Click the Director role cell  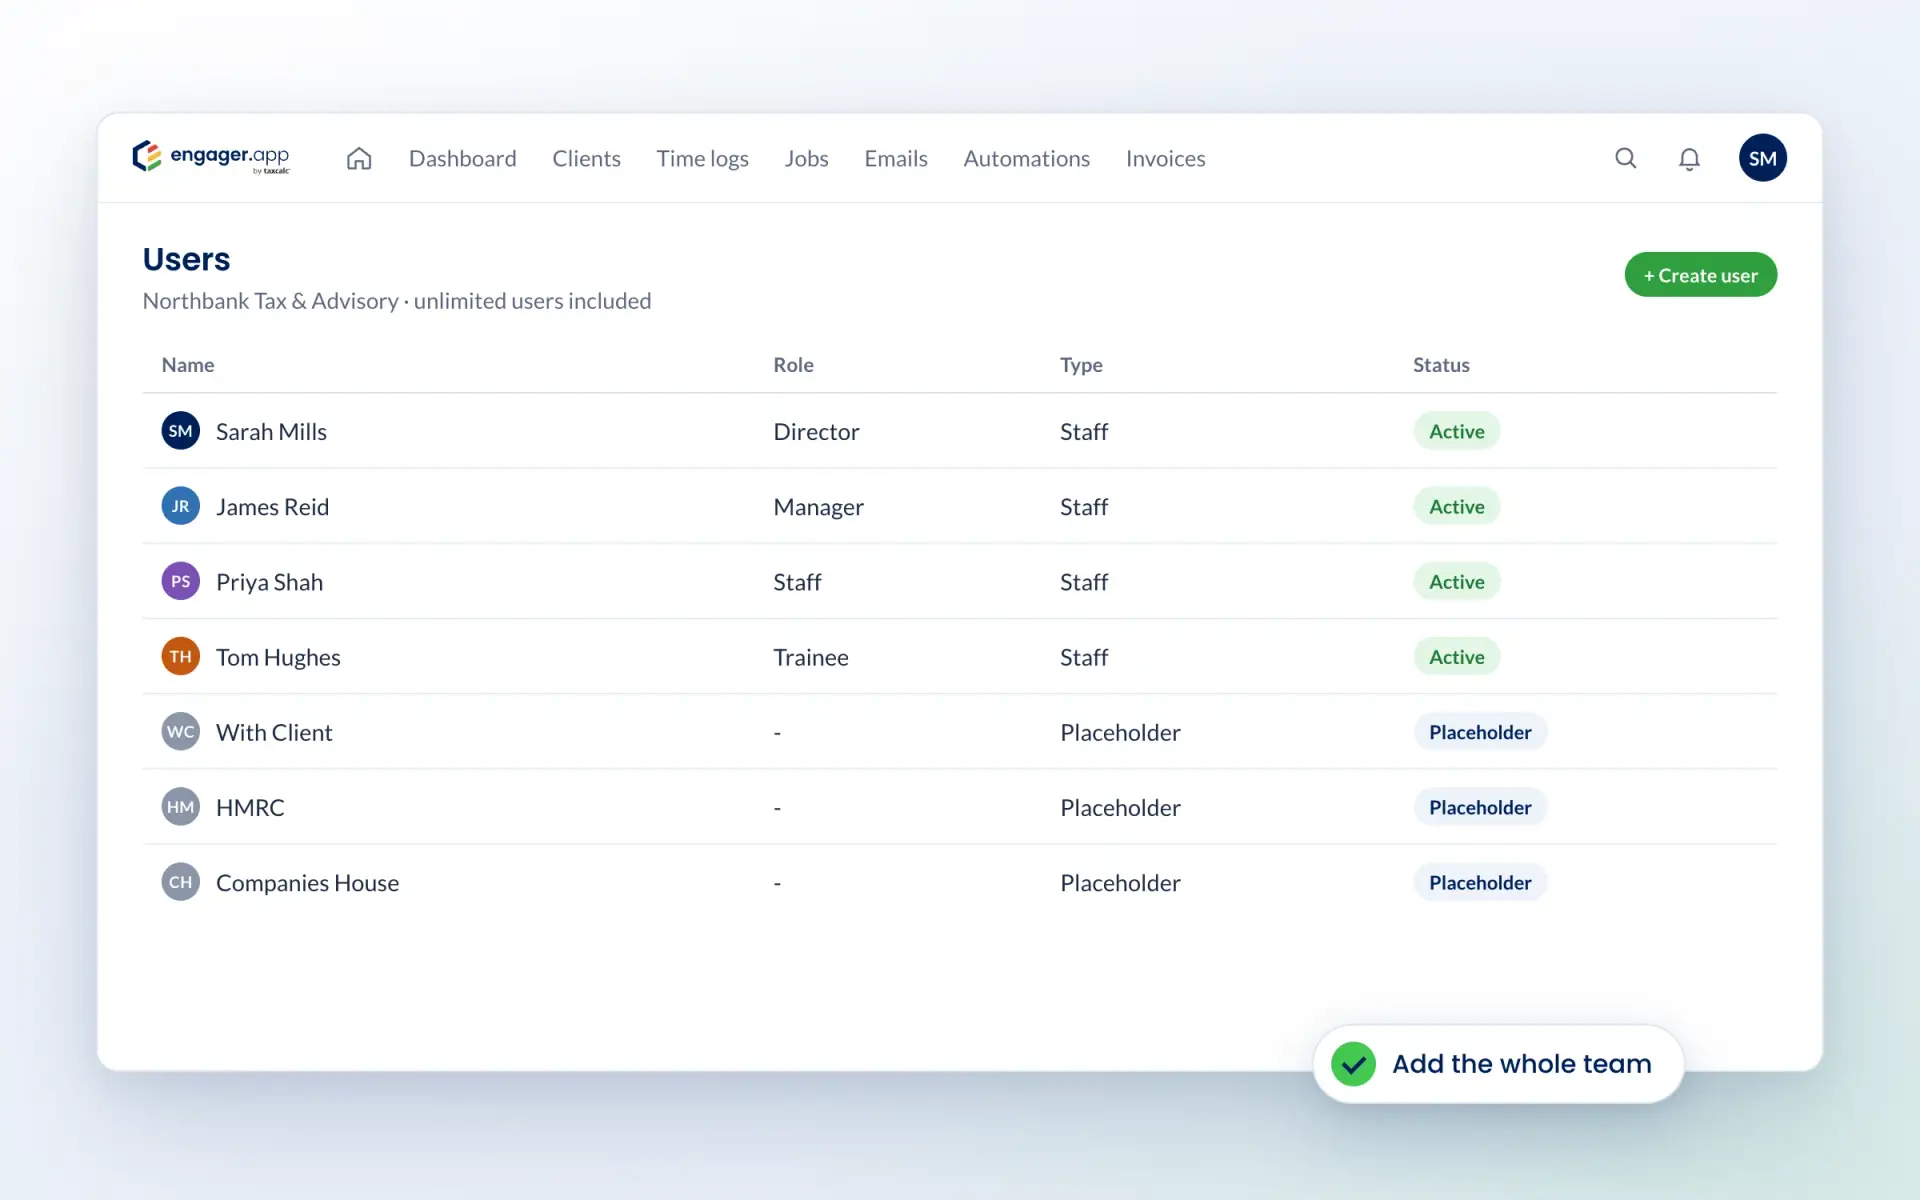(816, 431)
